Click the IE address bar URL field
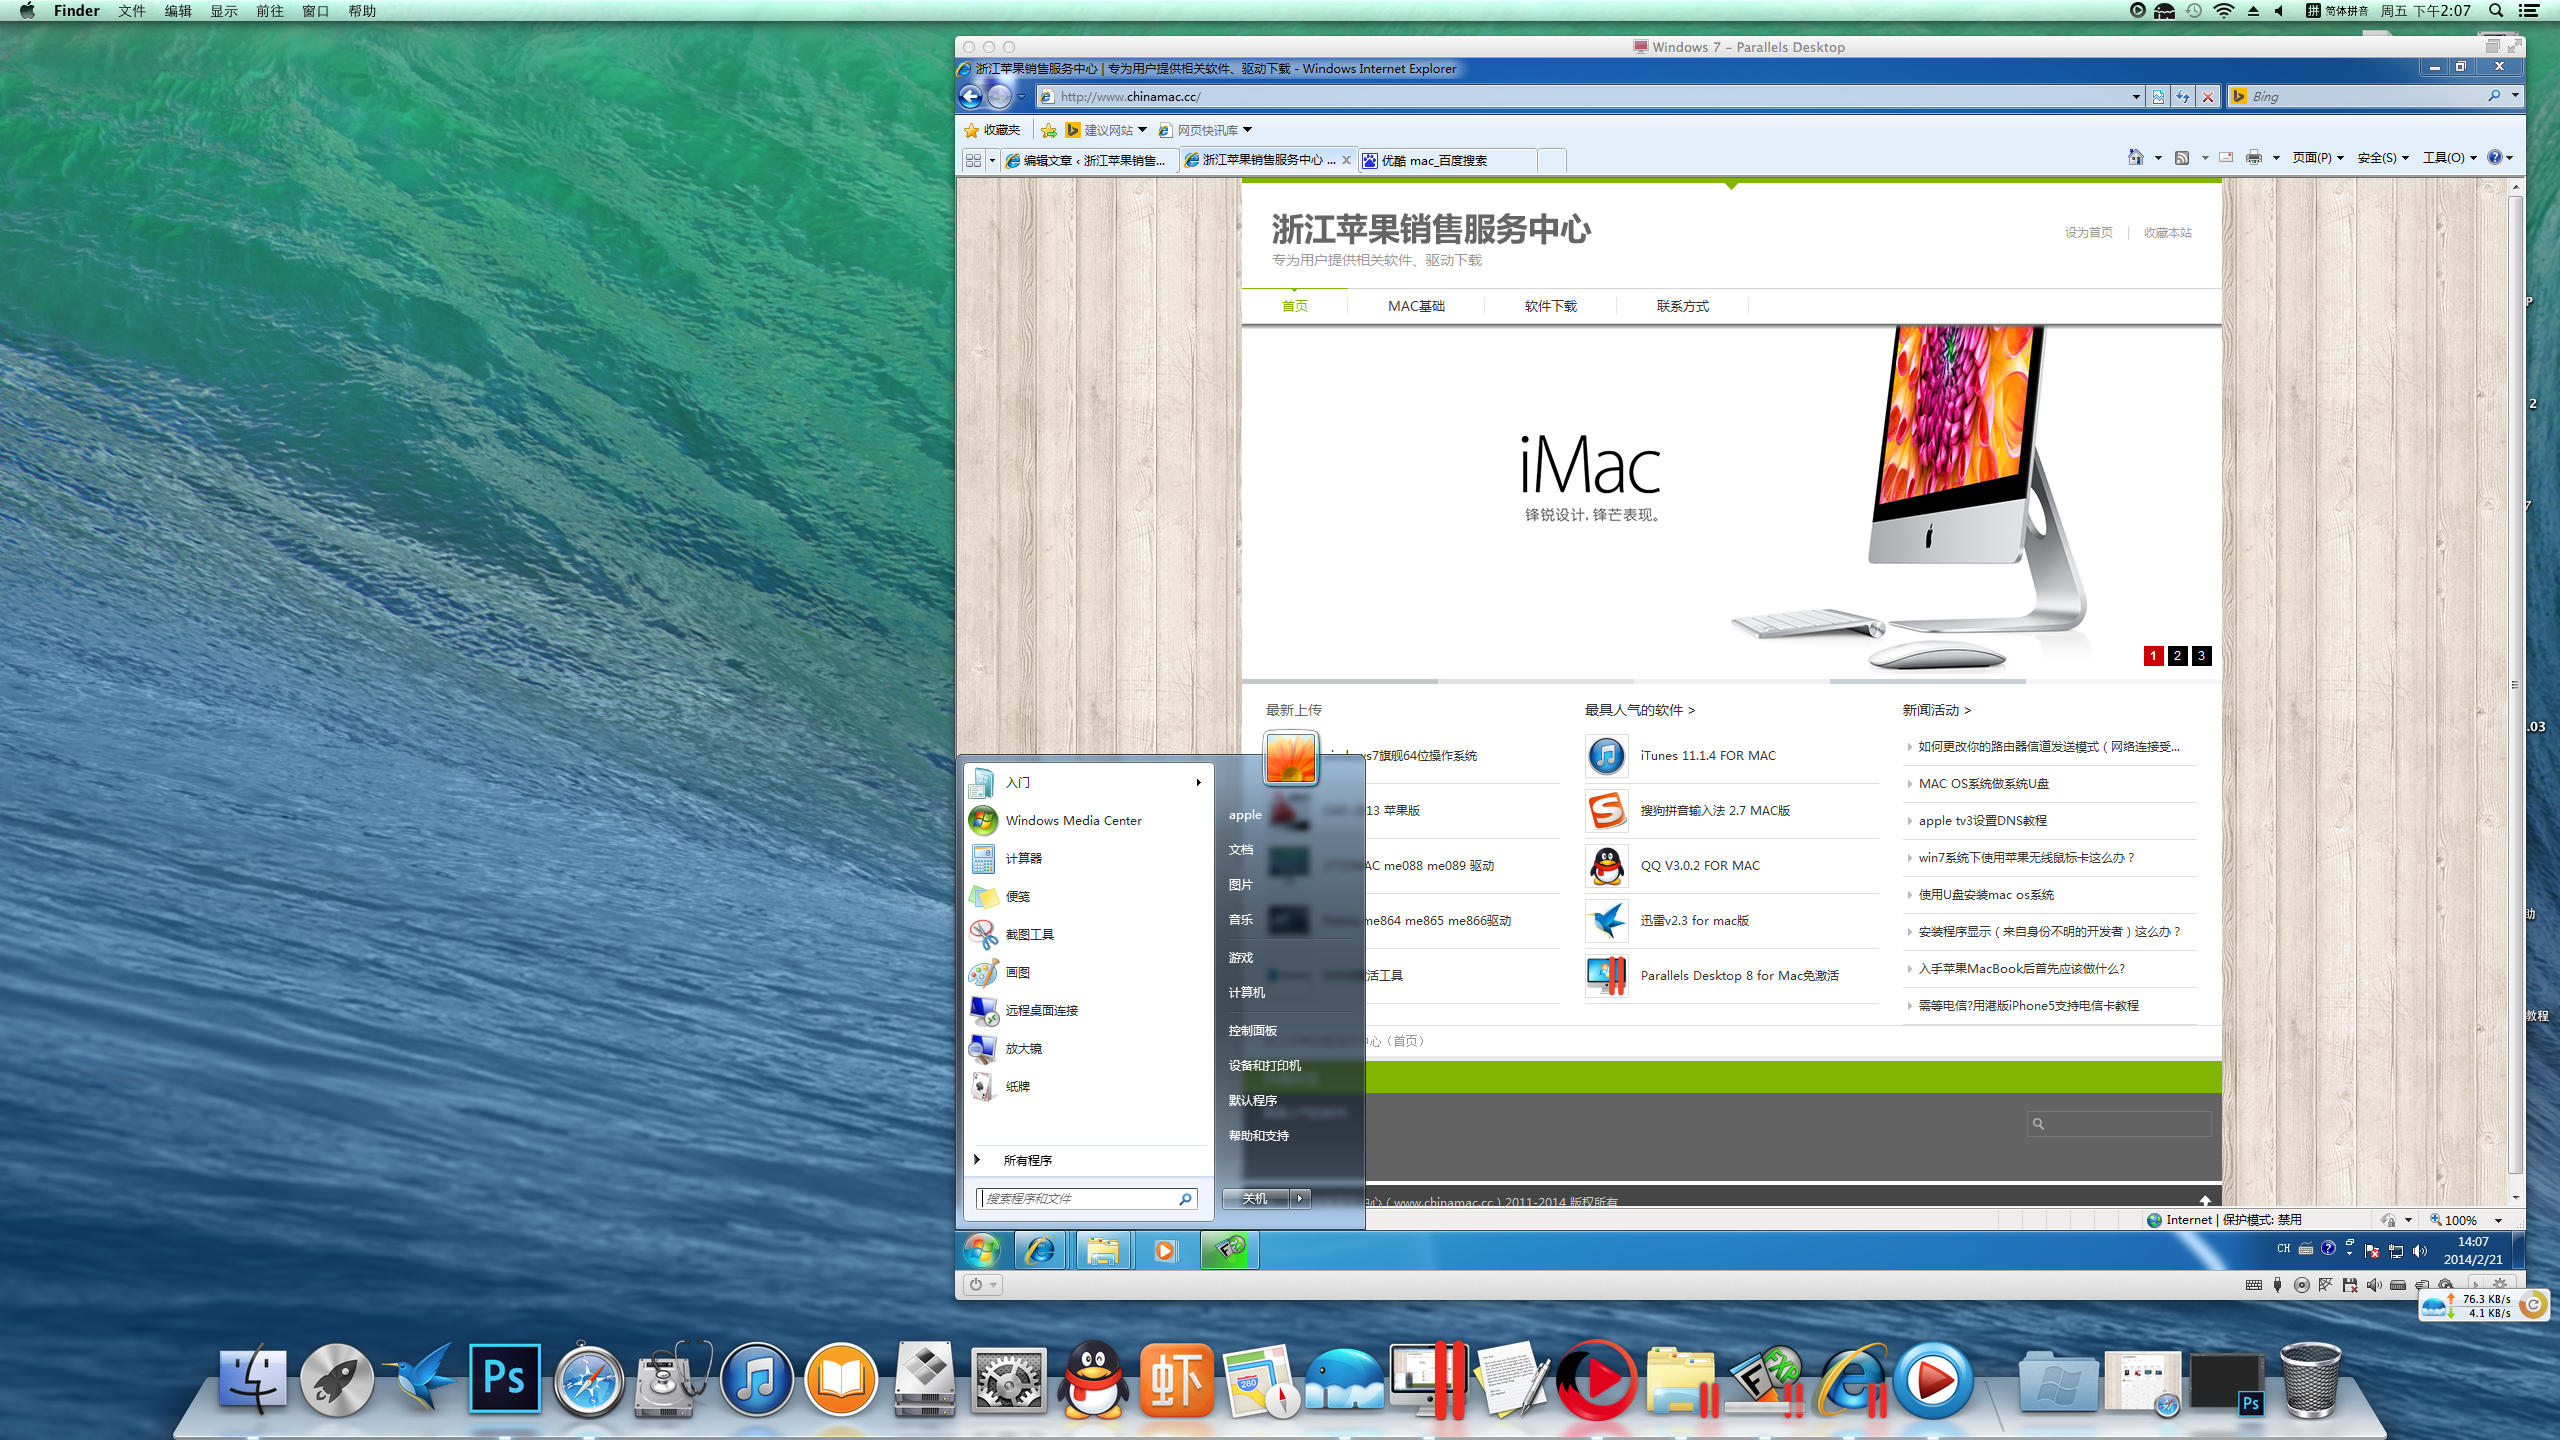The height and width of the screenshot is (1440, 2560). point(1590,97)
